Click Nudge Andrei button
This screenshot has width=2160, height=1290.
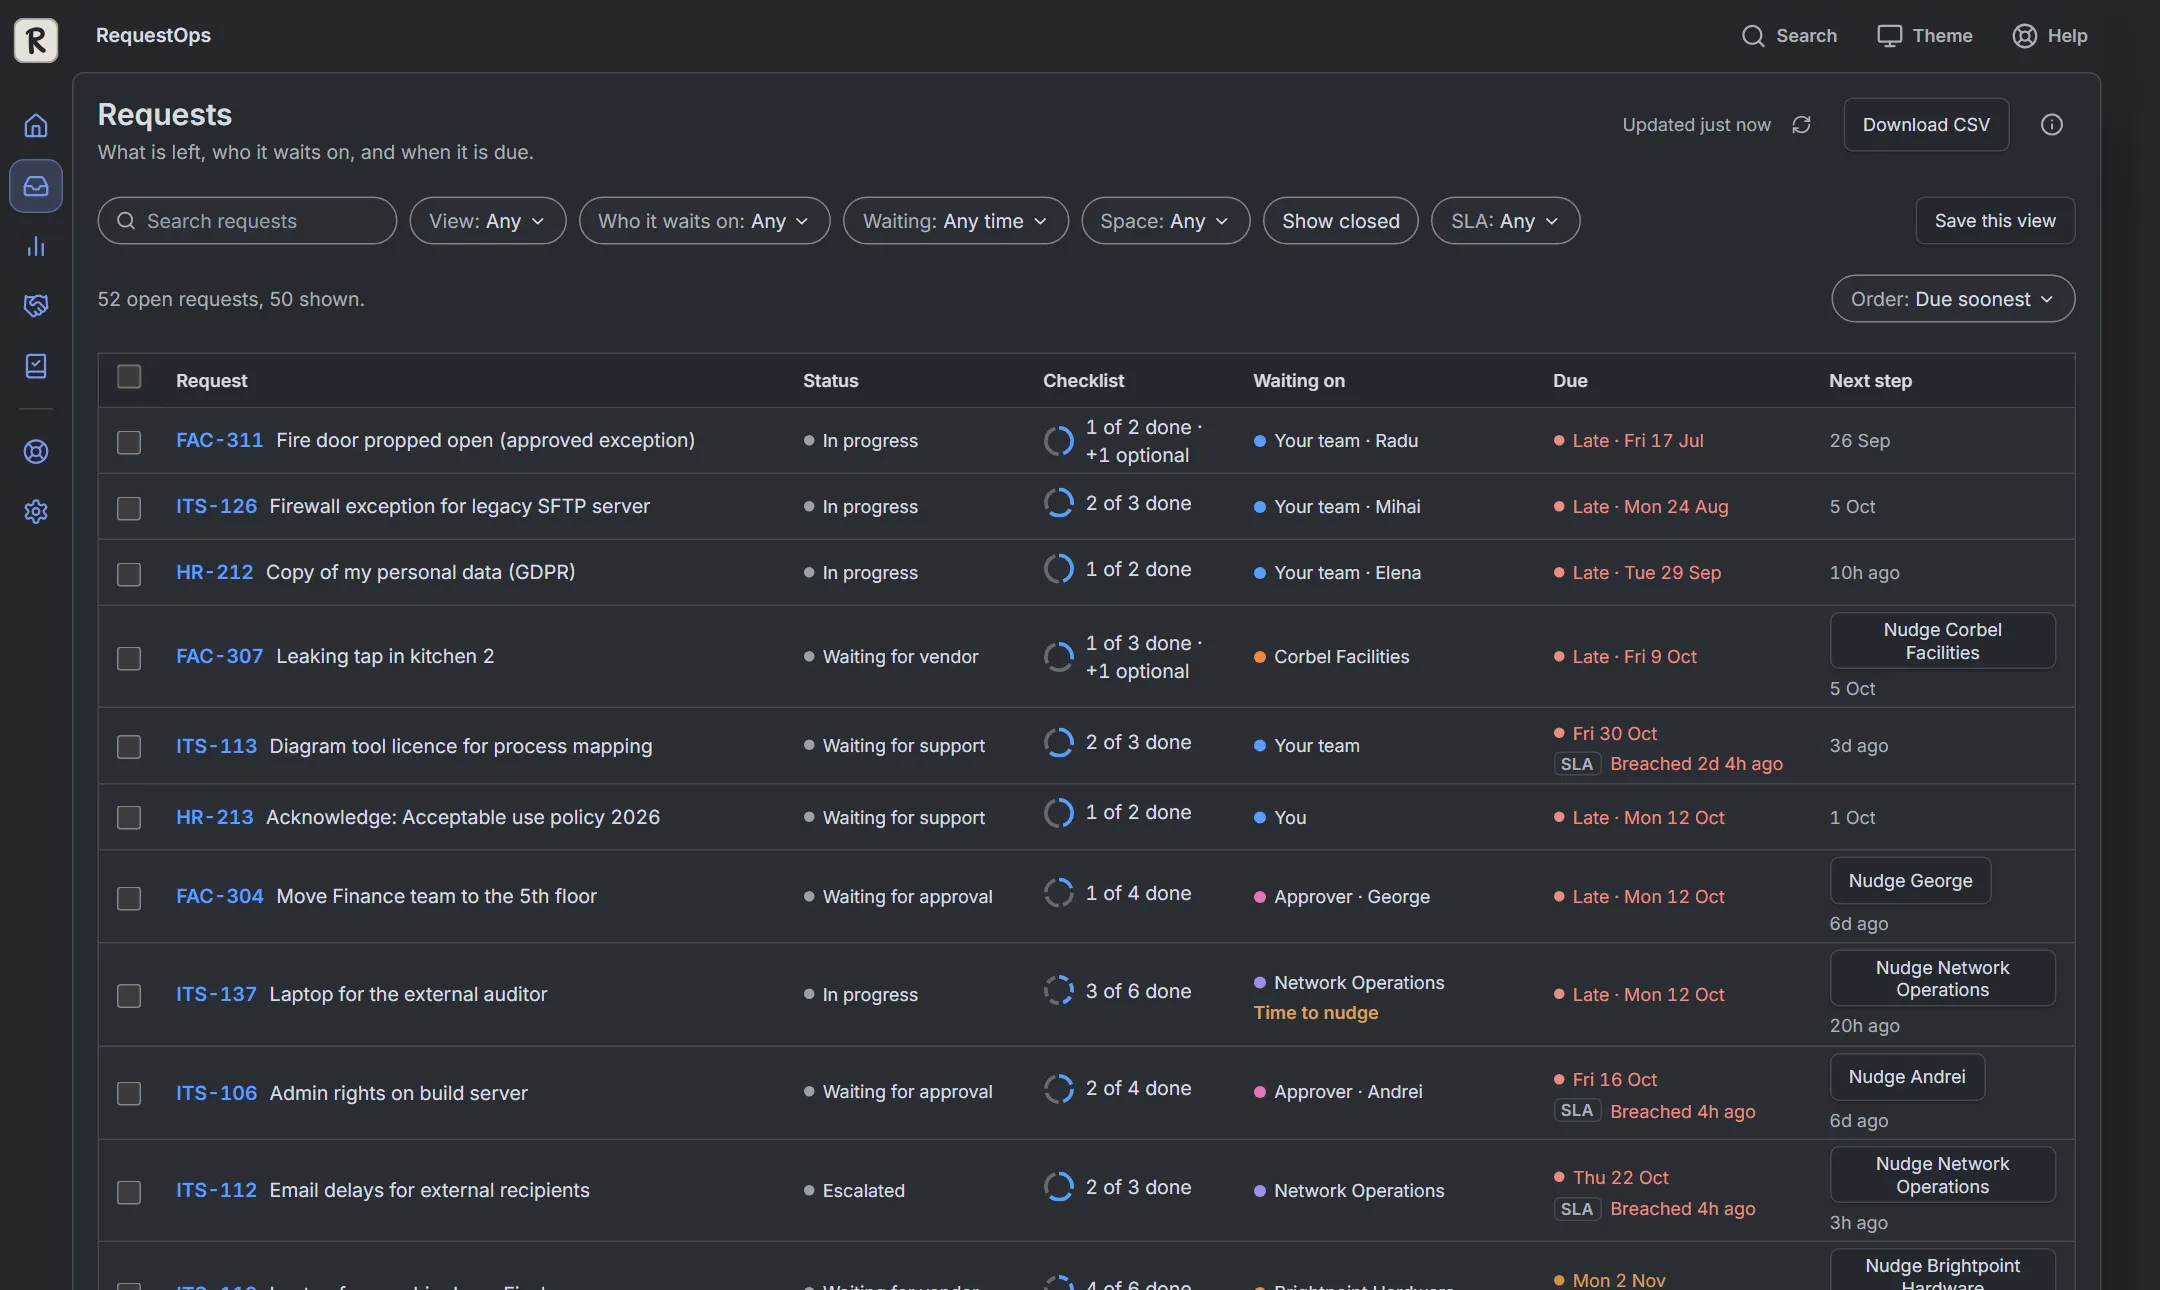point(1907,1077)
